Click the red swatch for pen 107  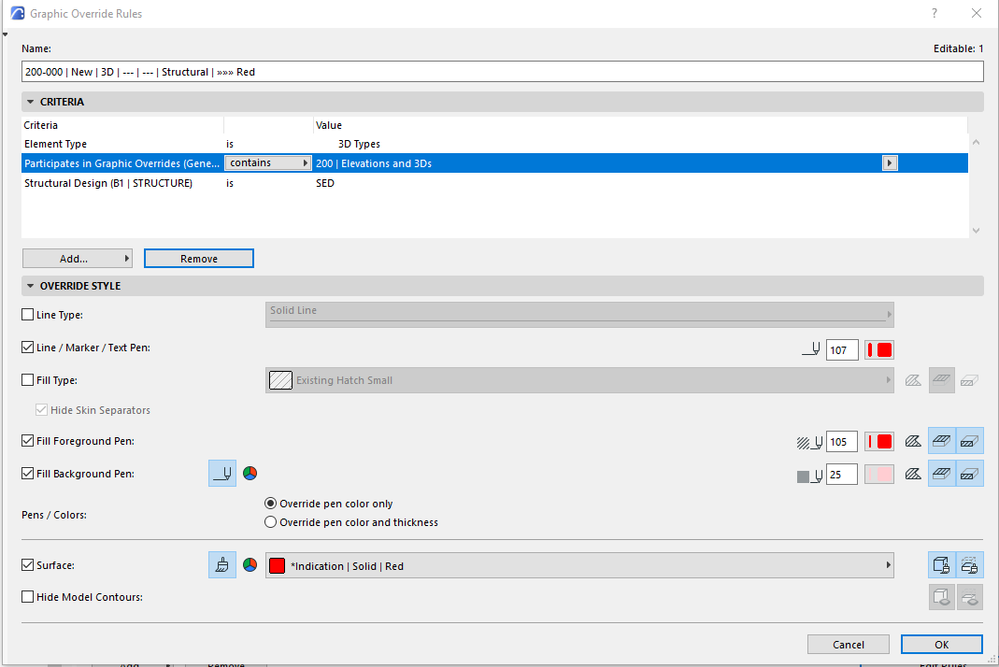click(x=879, y=350)
